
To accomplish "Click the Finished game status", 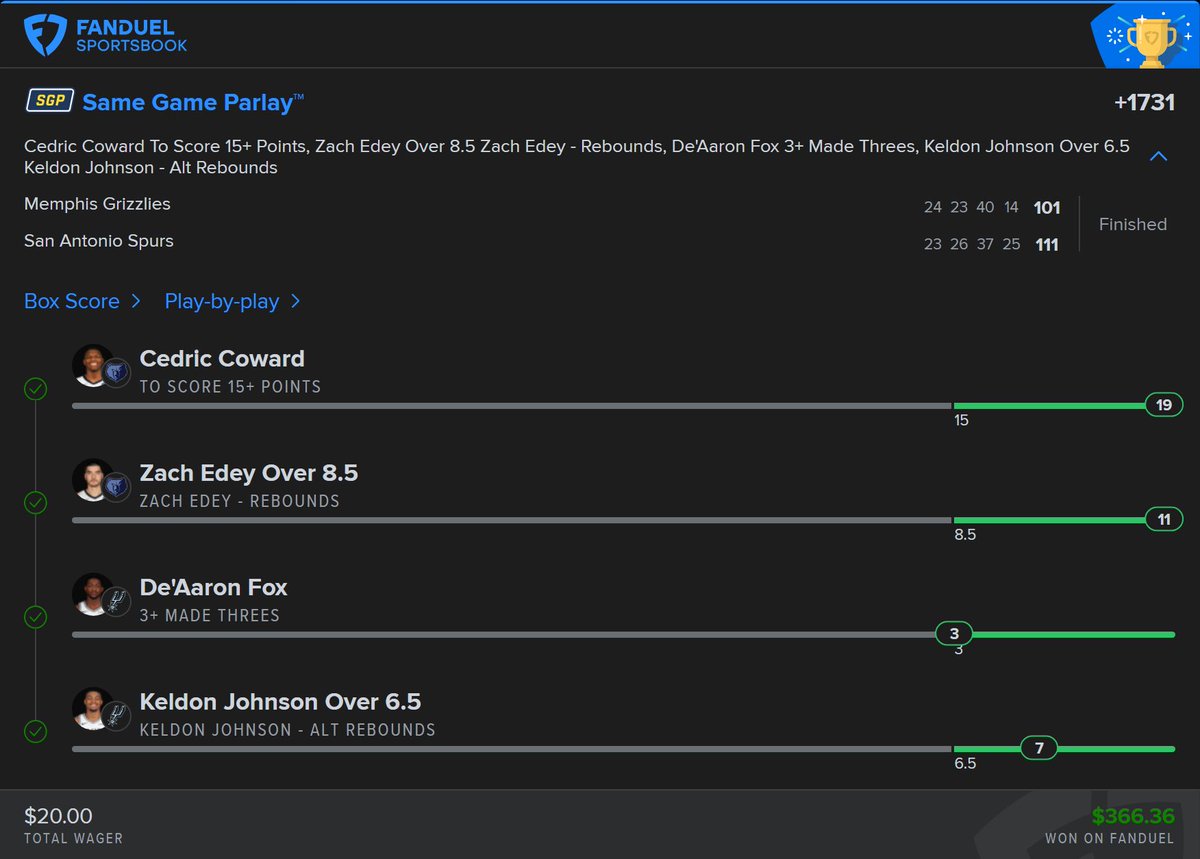I will pyautogui.click(x=1133, y=224).
